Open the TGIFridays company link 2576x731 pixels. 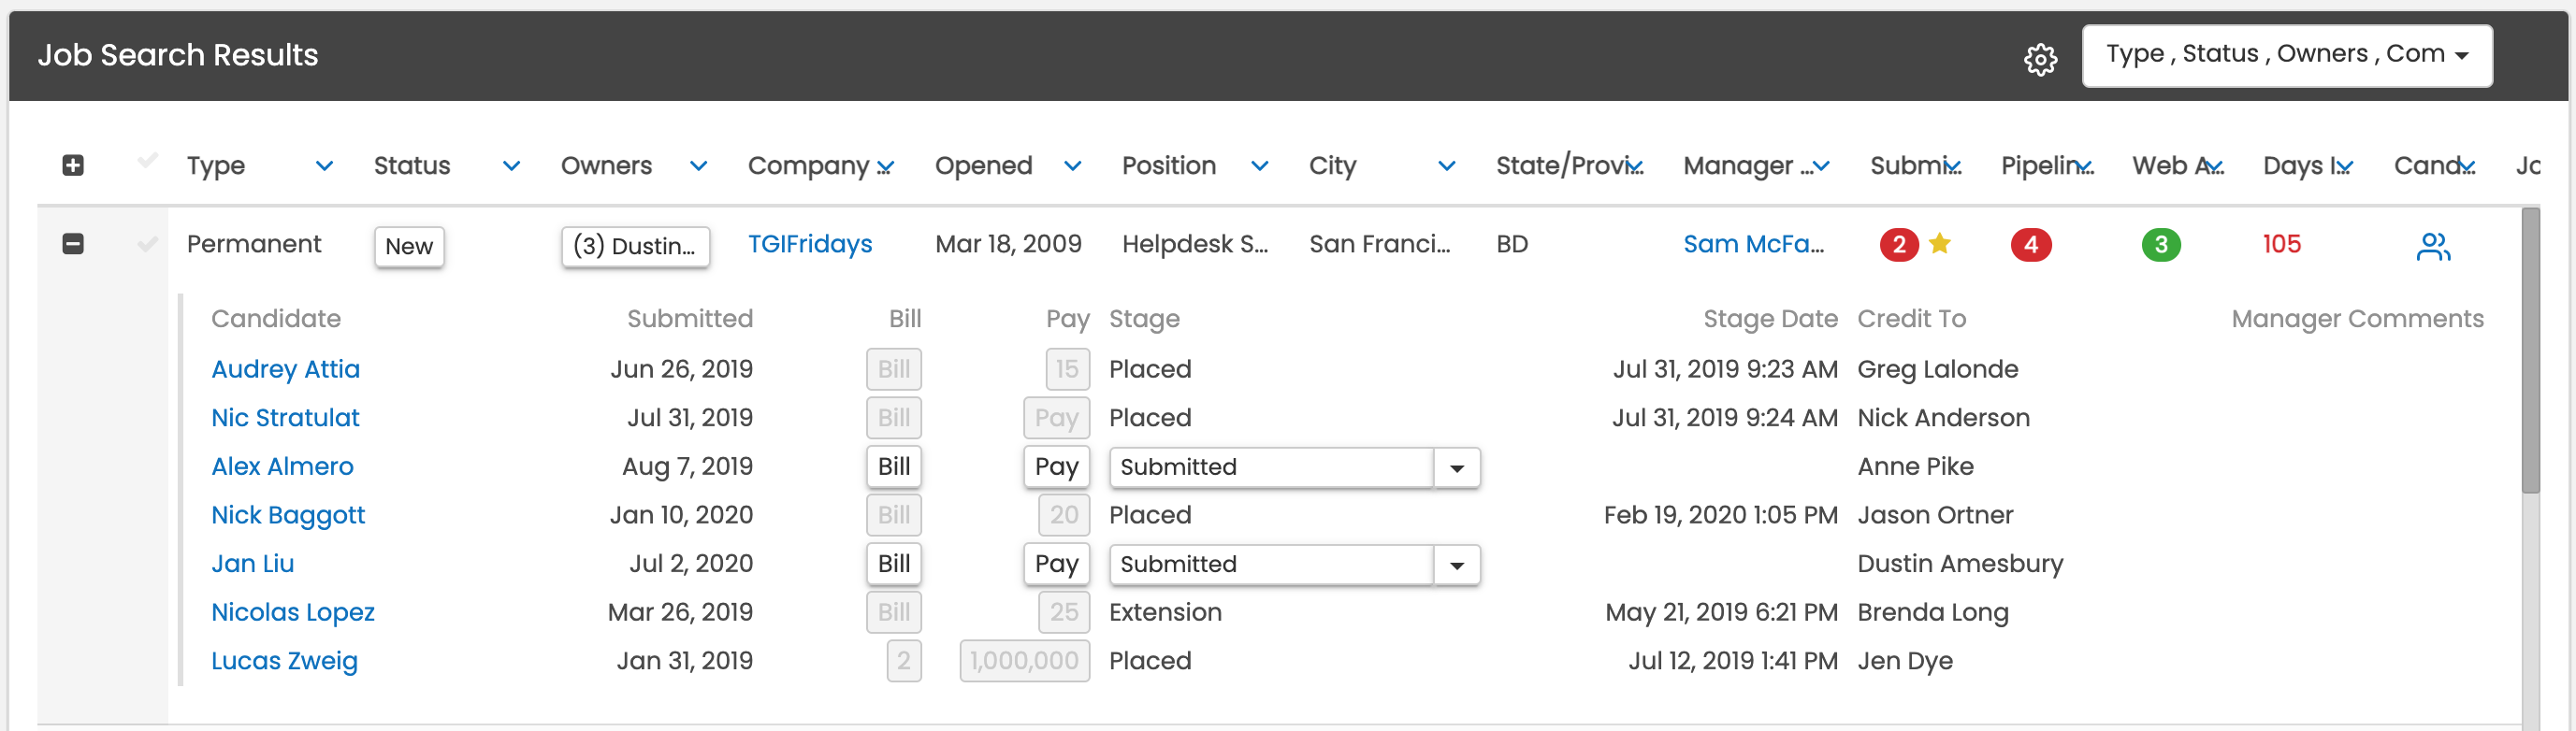[x=809, y=244]
